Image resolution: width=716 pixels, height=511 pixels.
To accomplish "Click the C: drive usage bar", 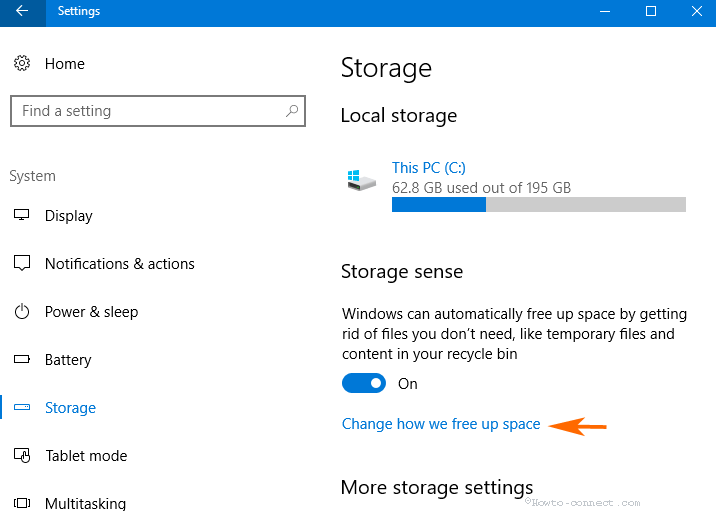I will click(x=539, y=205).
